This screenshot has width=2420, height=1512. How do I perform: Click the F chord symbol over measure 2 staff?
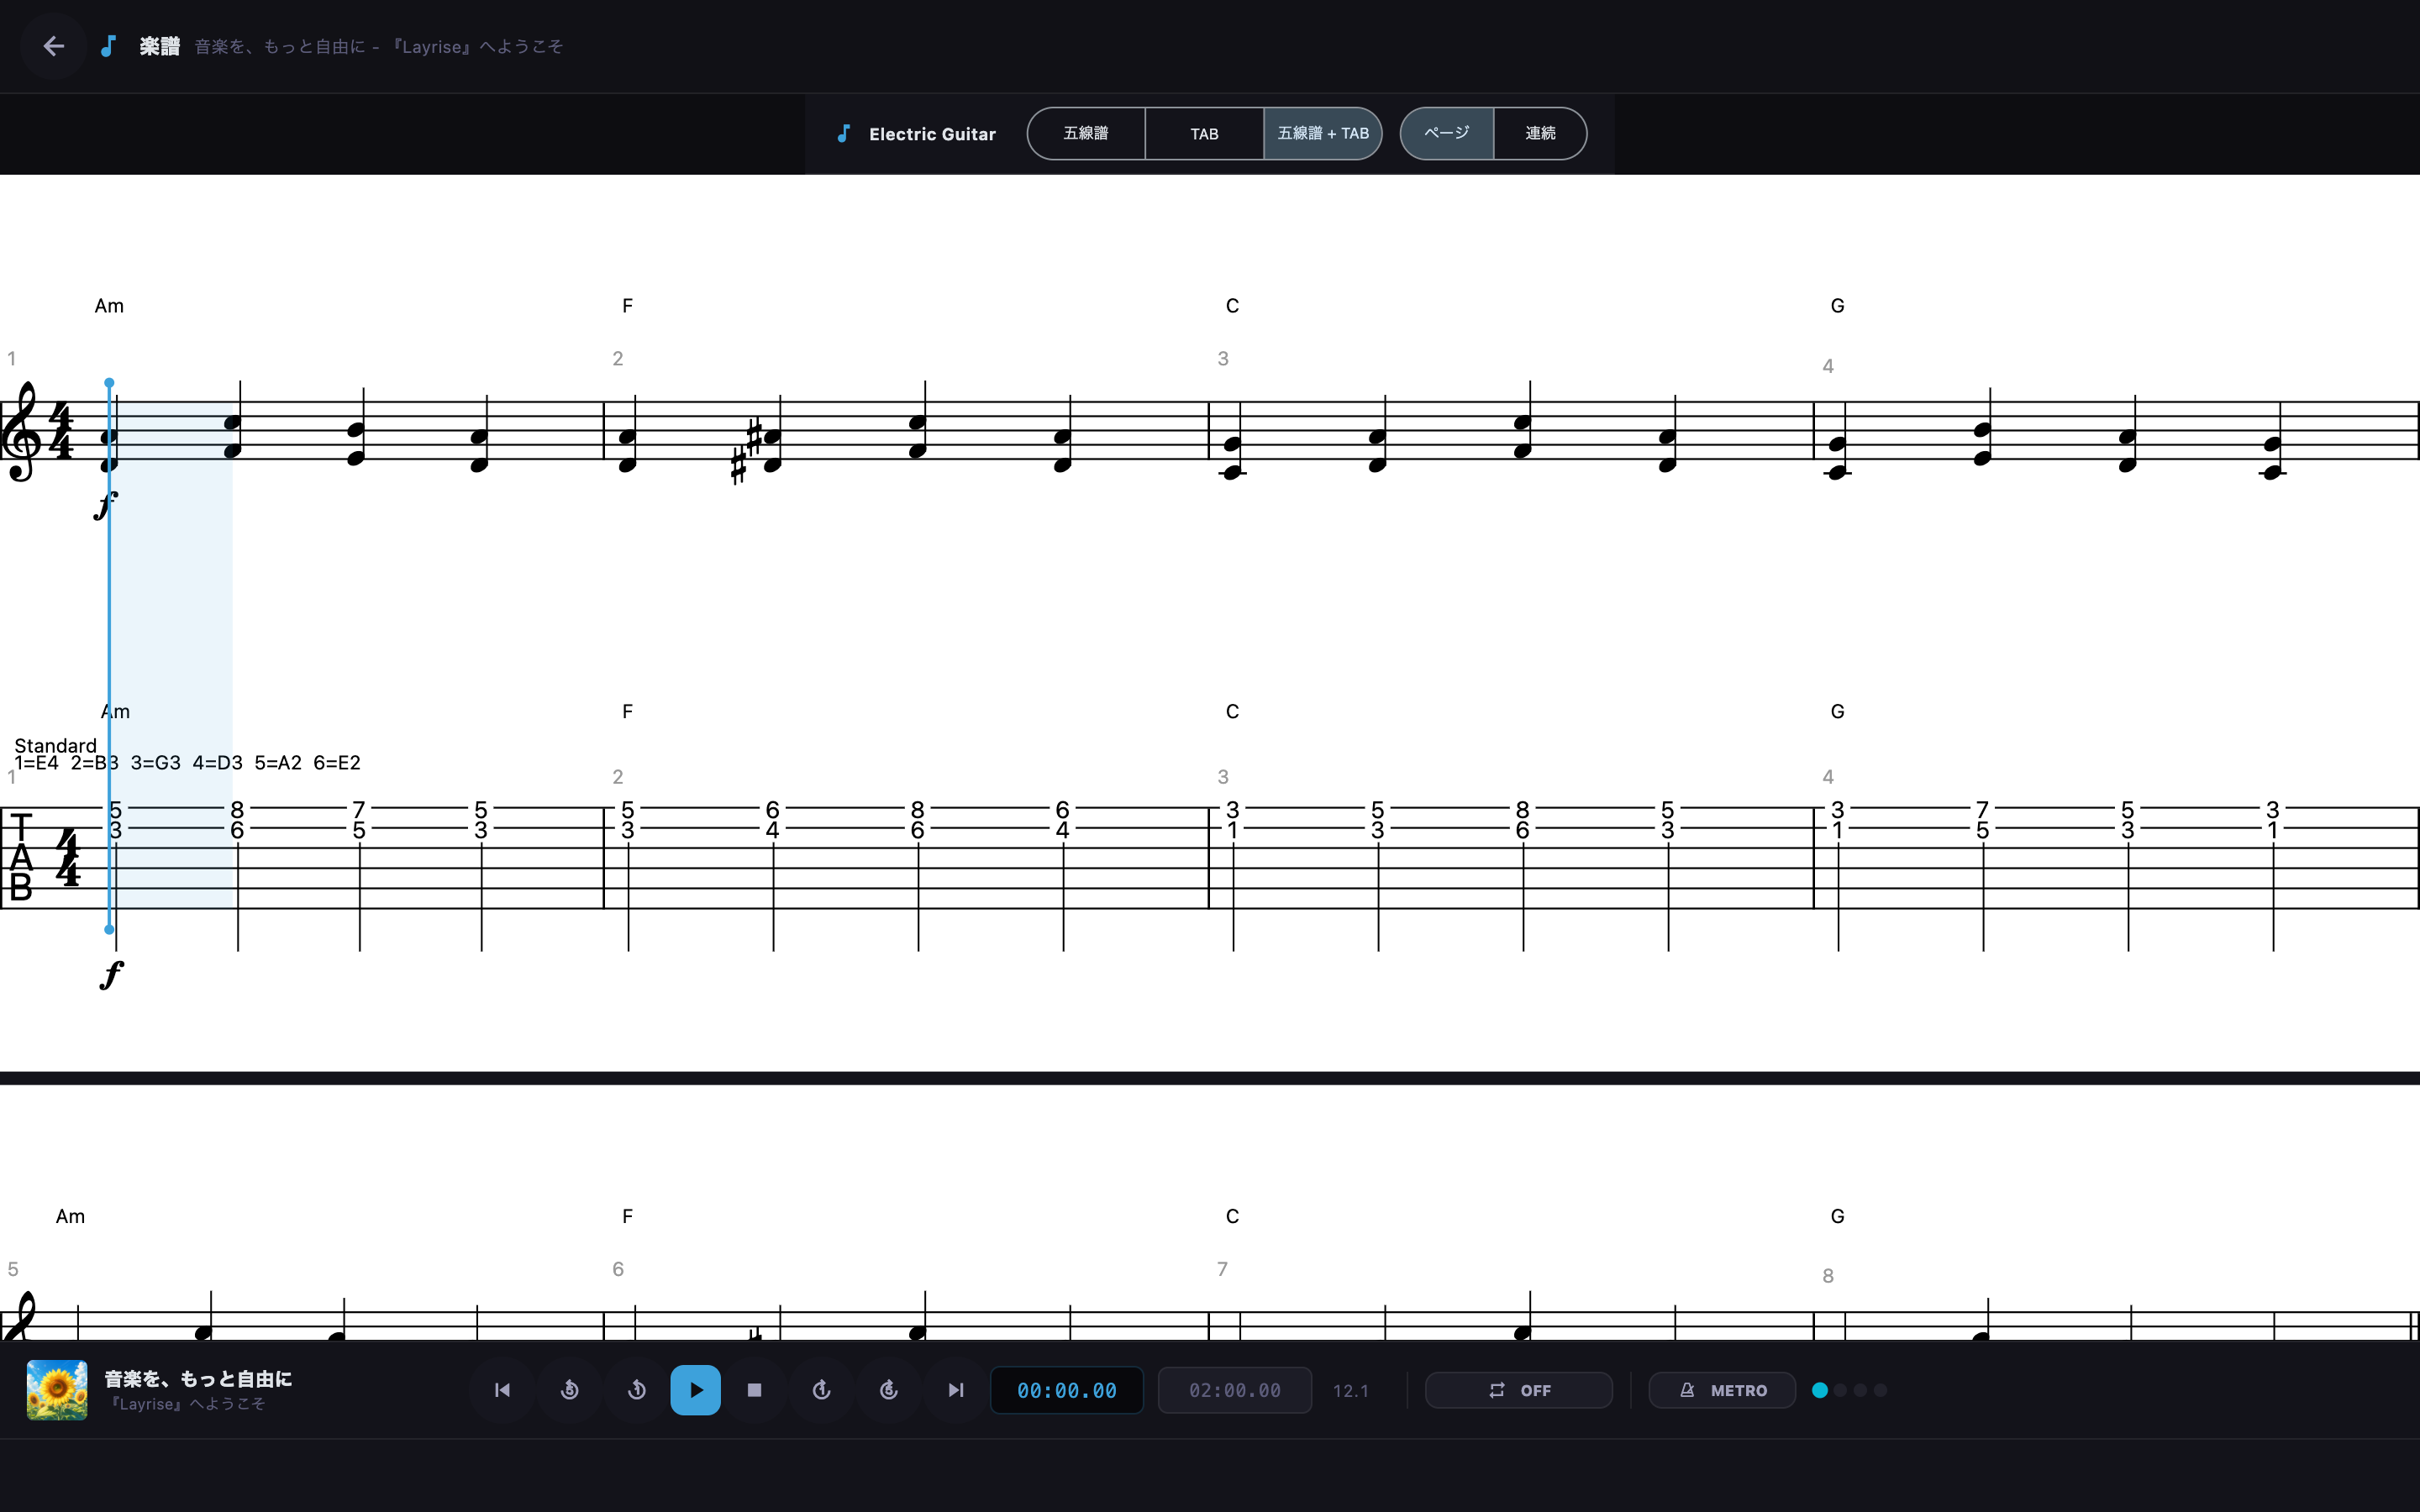pyautogui.click(x=627, y=306)
